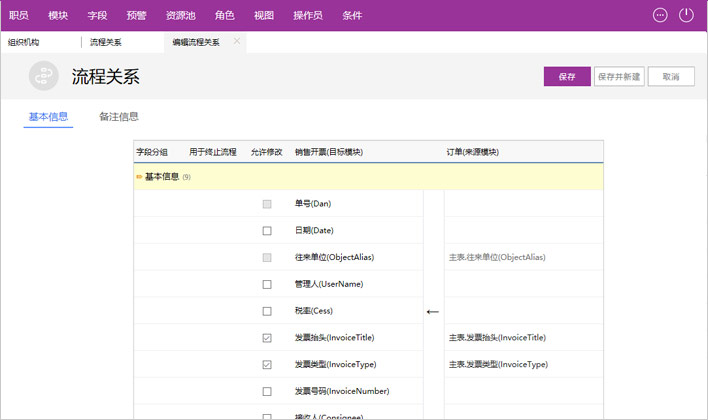Click the more options ellipsis icon
Viewport: 708px width, 420px height.
659,15
